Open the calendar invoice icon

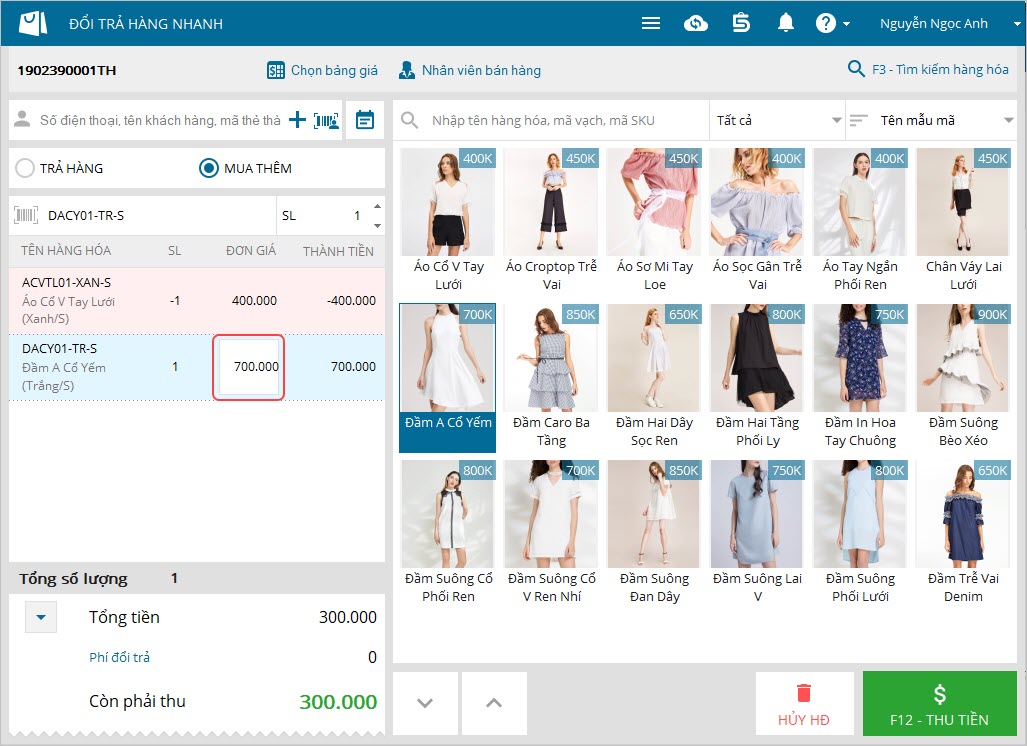[x=365, y=120]
